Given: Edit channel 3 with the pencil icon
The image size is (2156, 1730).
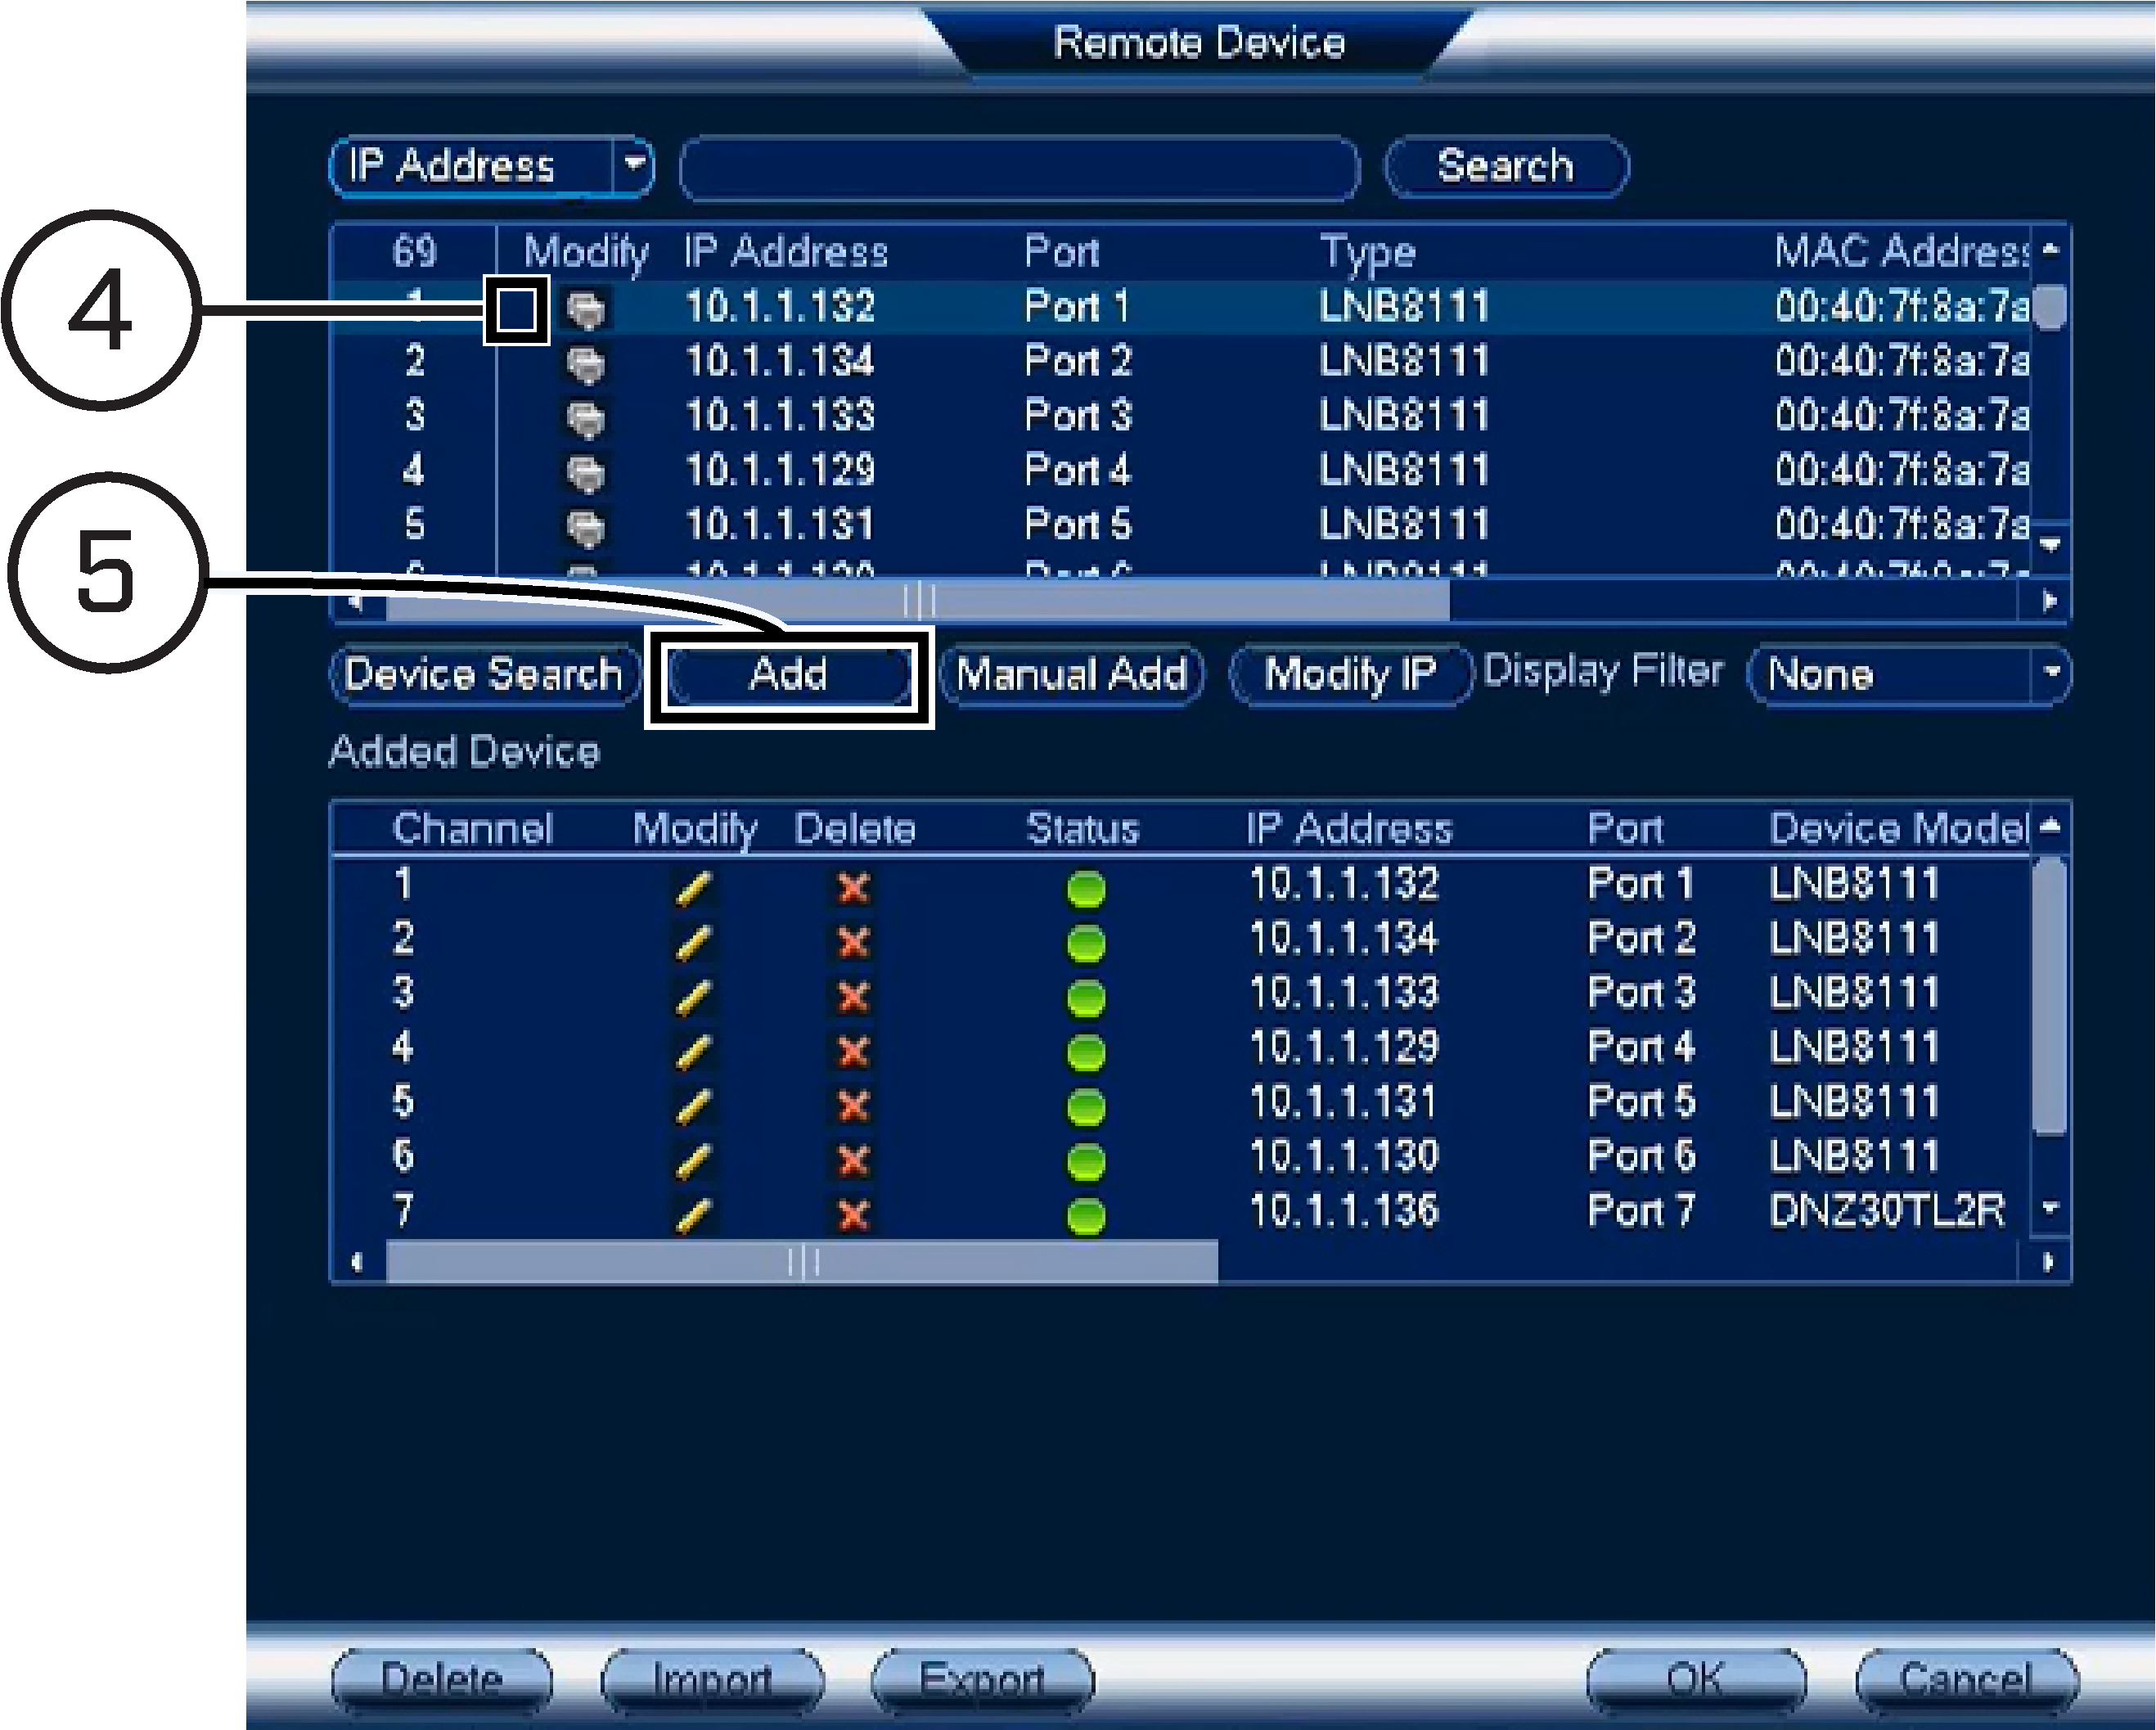Looking at the screenshot, I should pyautogui.click(x=693, y=997).
